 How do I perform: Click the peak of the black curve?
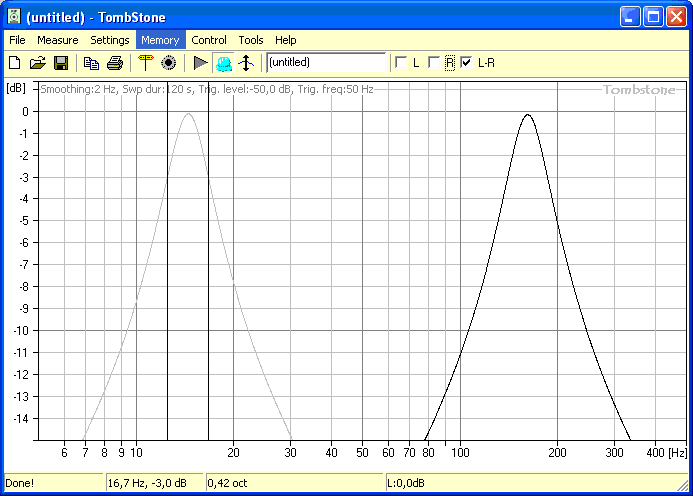click(x=528, y=114)
